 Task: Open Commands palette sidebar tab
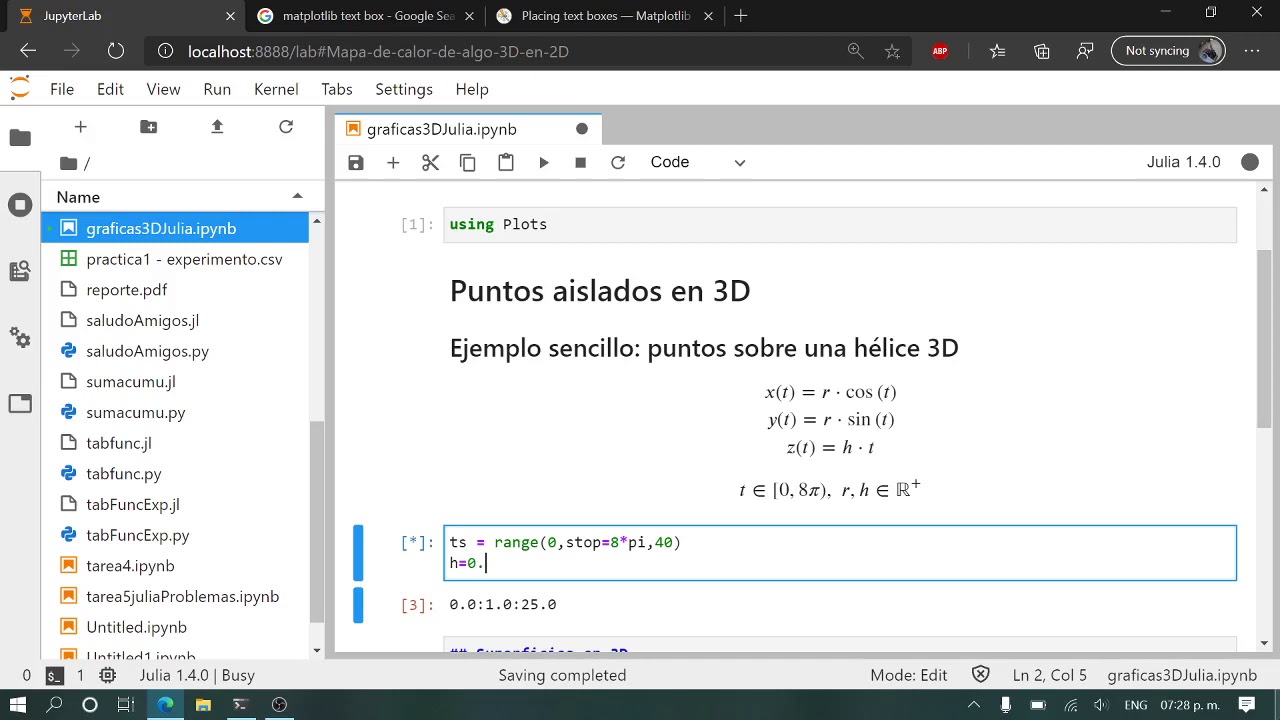tap(20, 271)
